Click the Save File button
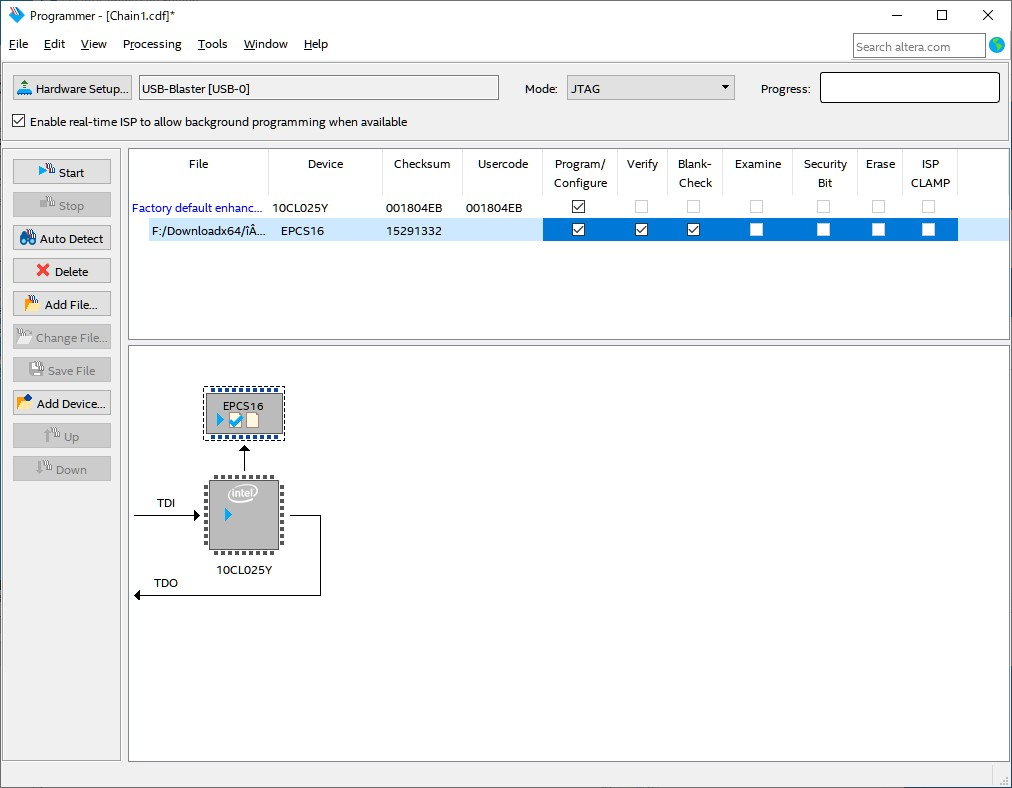The height and width of the screenshot is (788, 1012). 62,370
